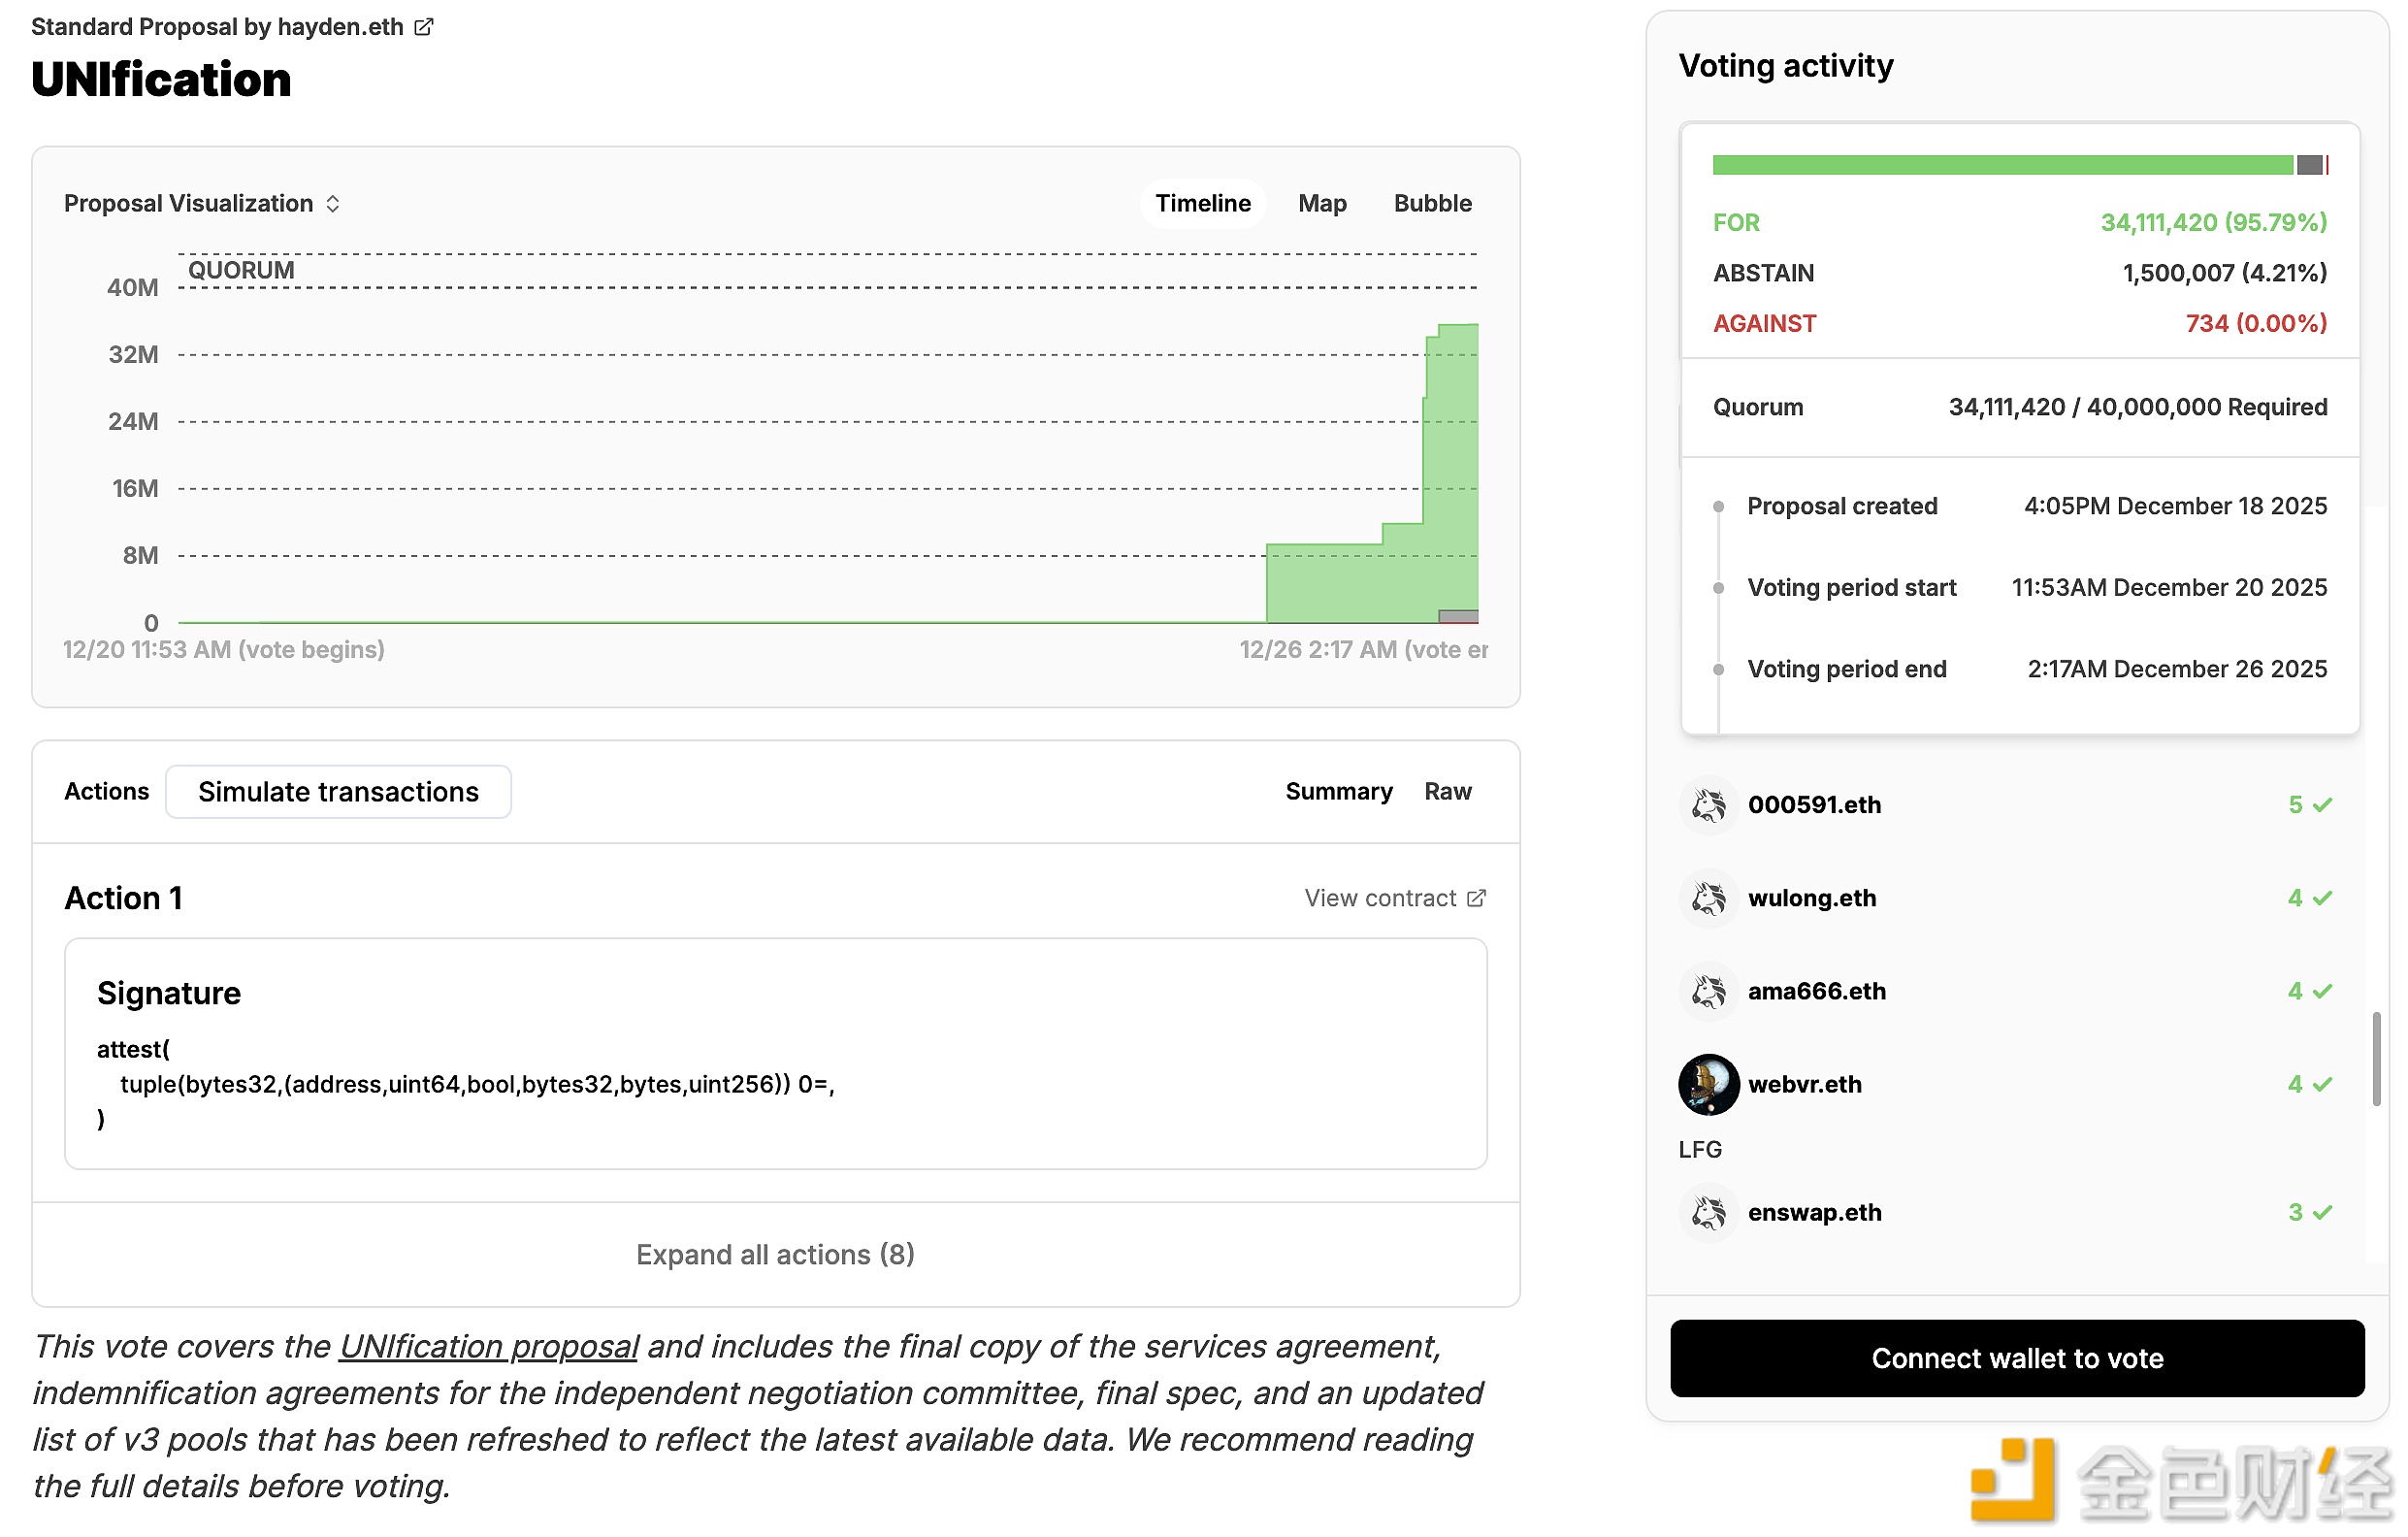The width and height of the screenshot is (2408, 1537).
Task: Click the voter list scrollbar
Action: [2376, 1060]
